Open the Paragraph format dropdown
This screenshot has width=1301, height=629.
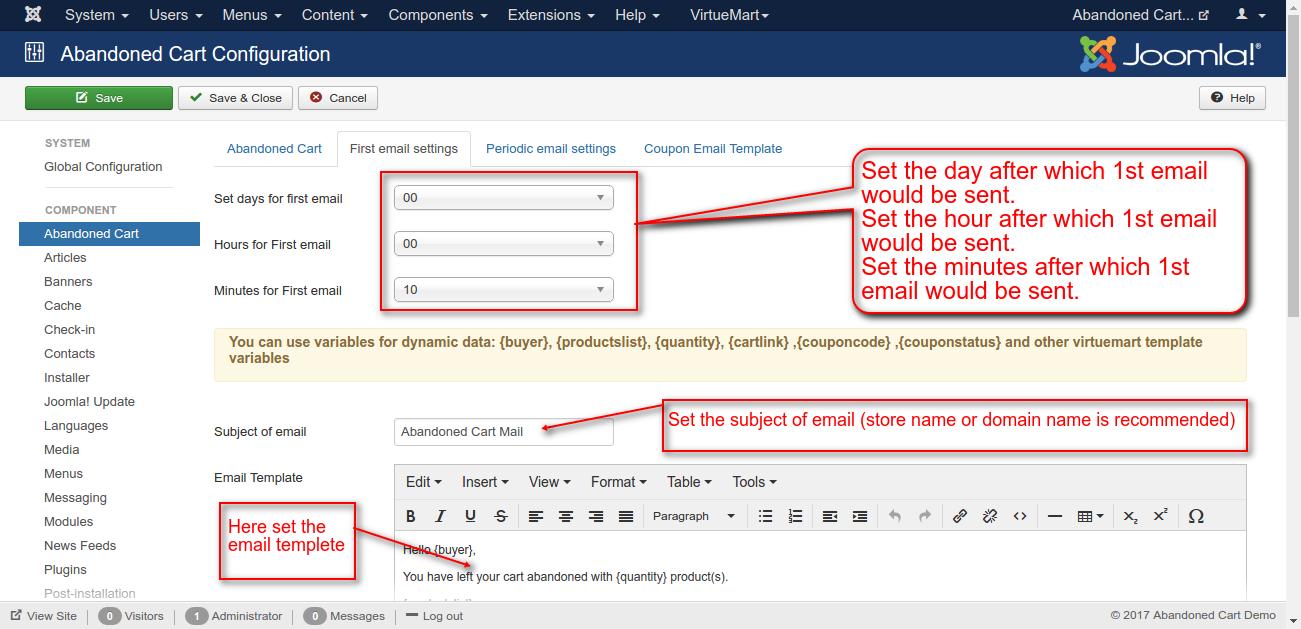click(x=694, y=516)
